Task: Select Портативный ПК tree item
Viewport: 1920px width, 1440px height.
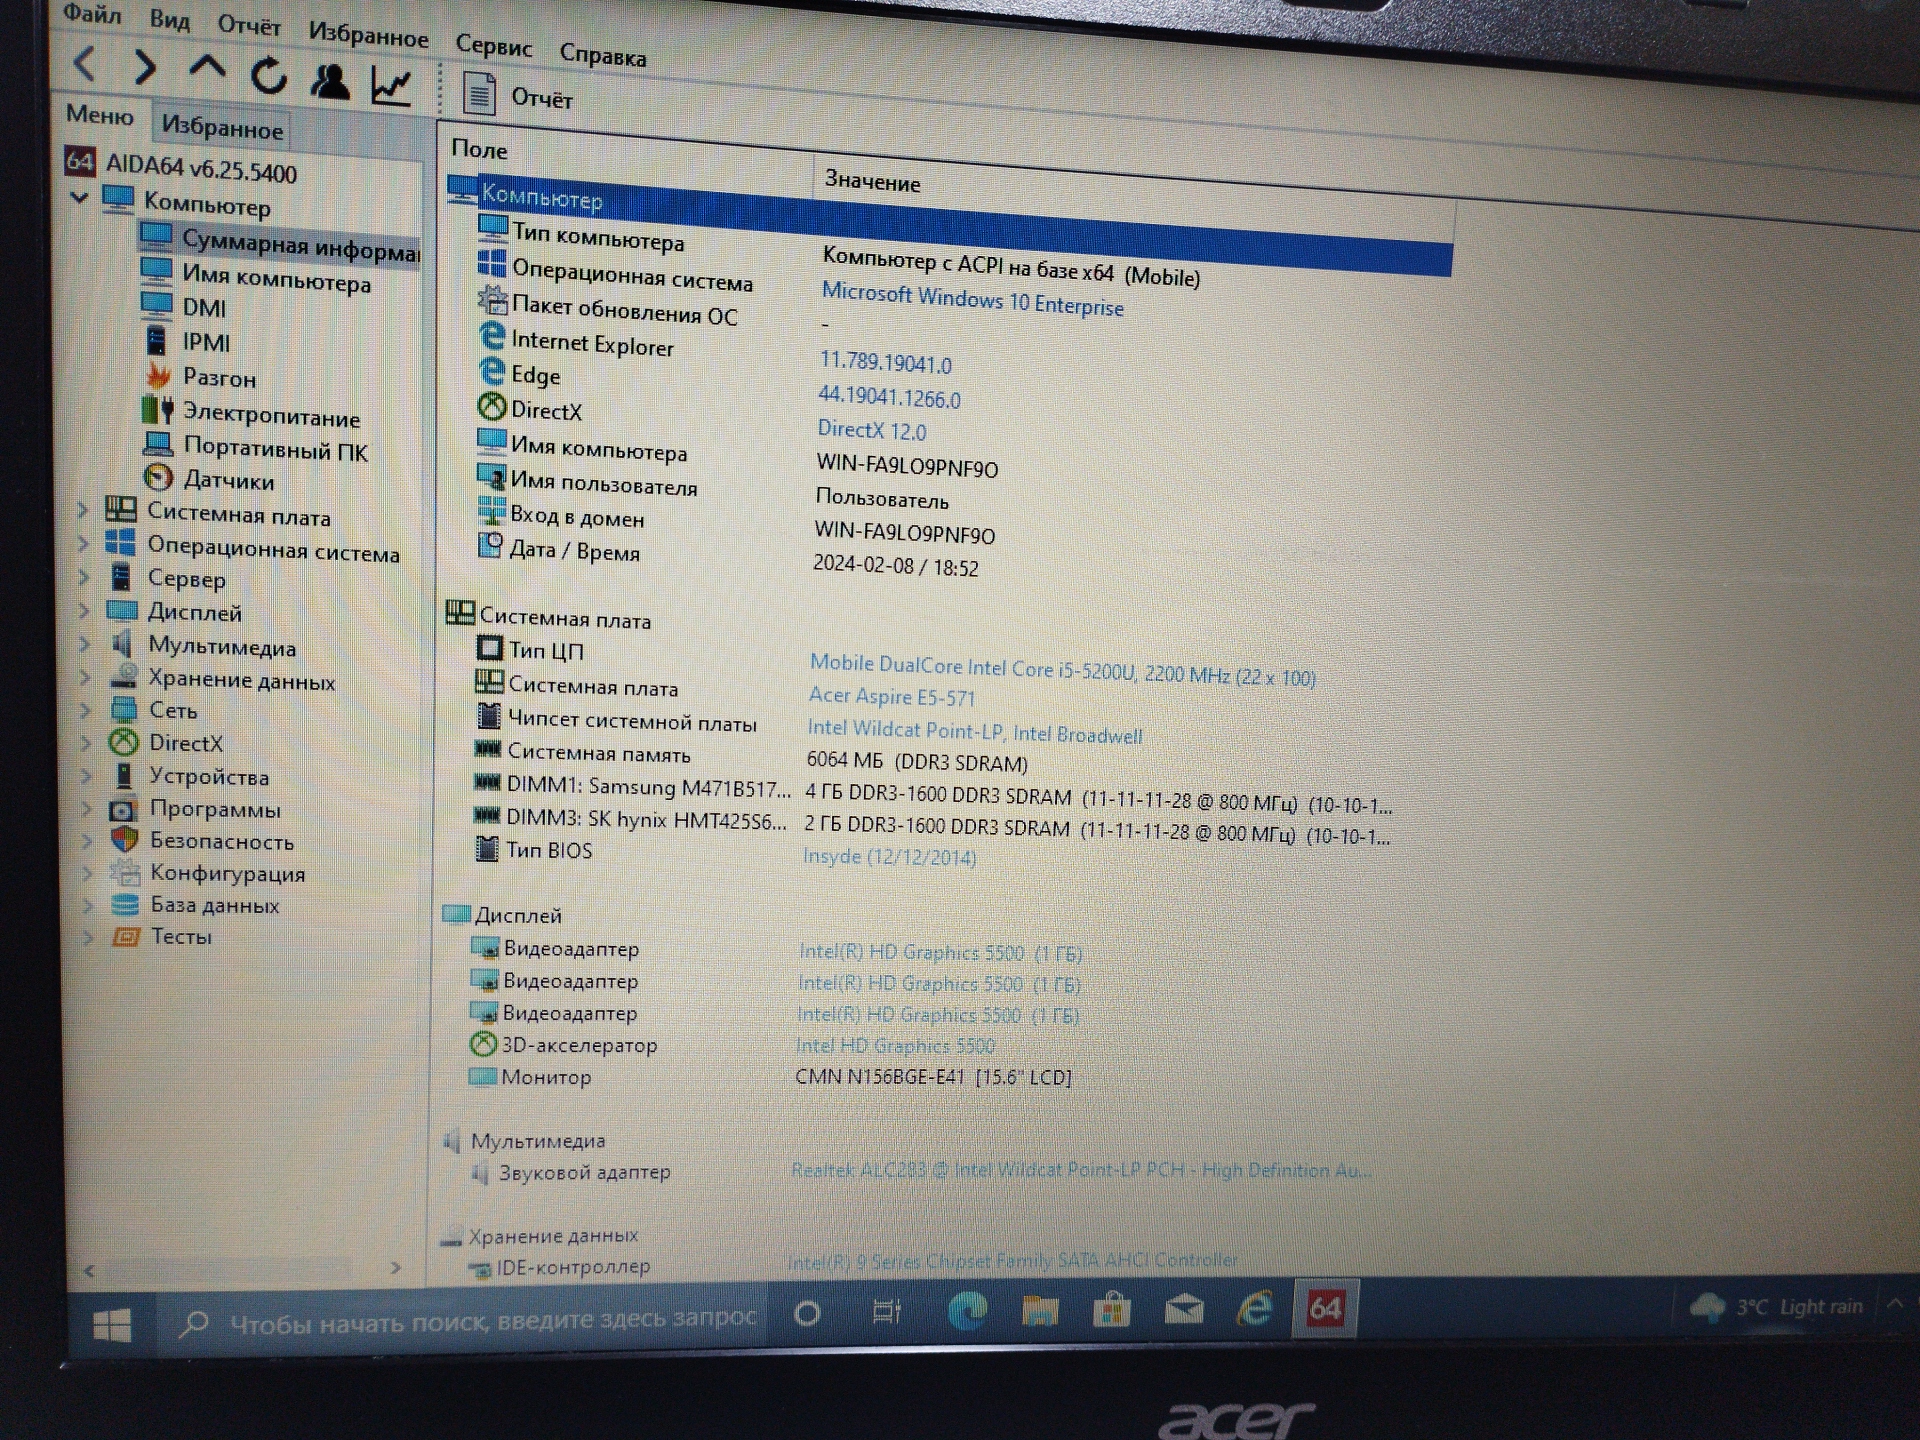Action: [256, 448]
